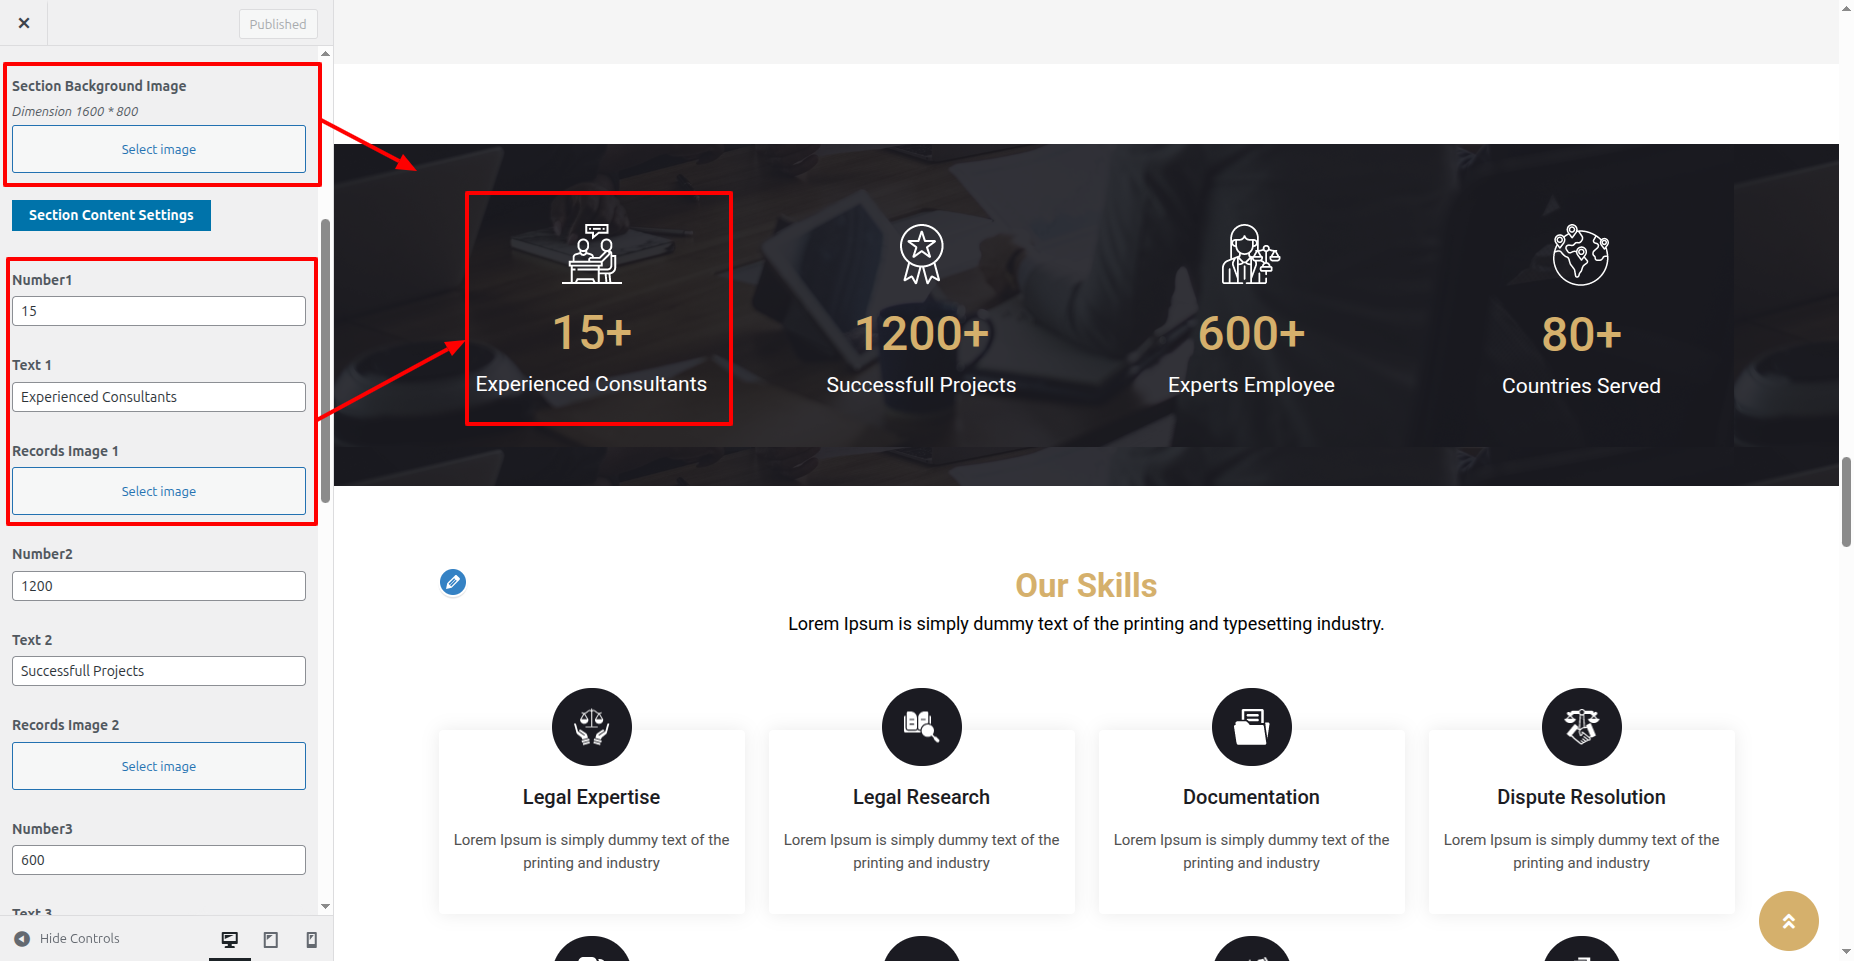Click the blue pencil edit shortcut
Image resolution: width=1854 pixels, height=961 pixels.
click(453, 582)
